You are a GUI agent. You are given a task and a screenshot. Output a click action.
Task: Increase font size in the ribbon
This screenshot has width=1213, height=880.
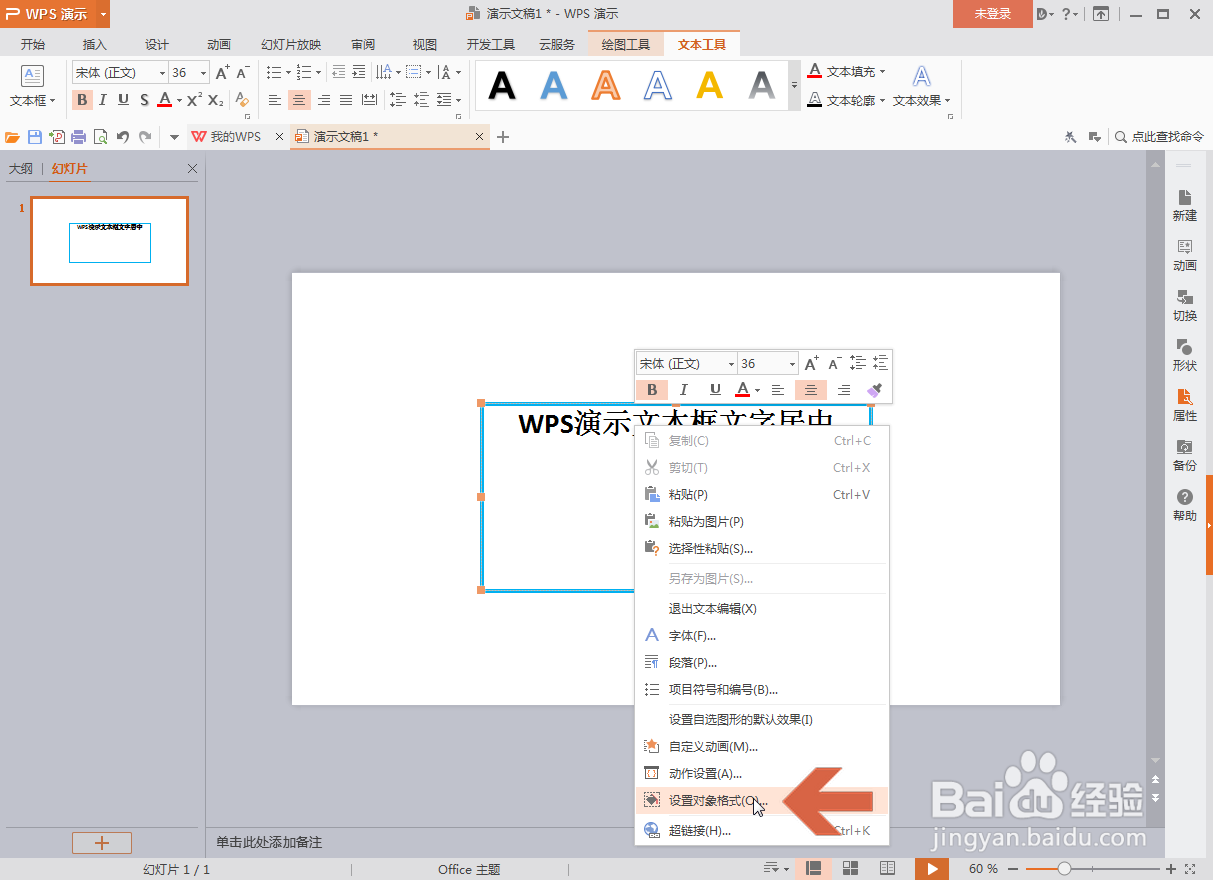click(x=223, y=72)
